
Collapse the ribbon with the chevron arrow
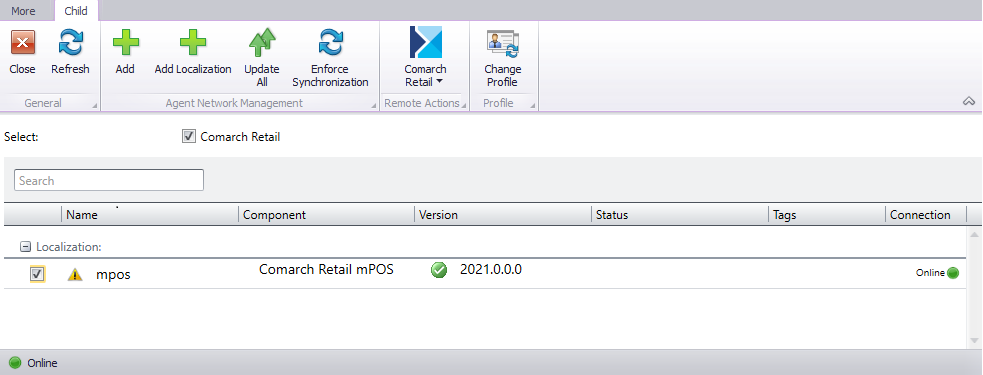click(969, 101)
